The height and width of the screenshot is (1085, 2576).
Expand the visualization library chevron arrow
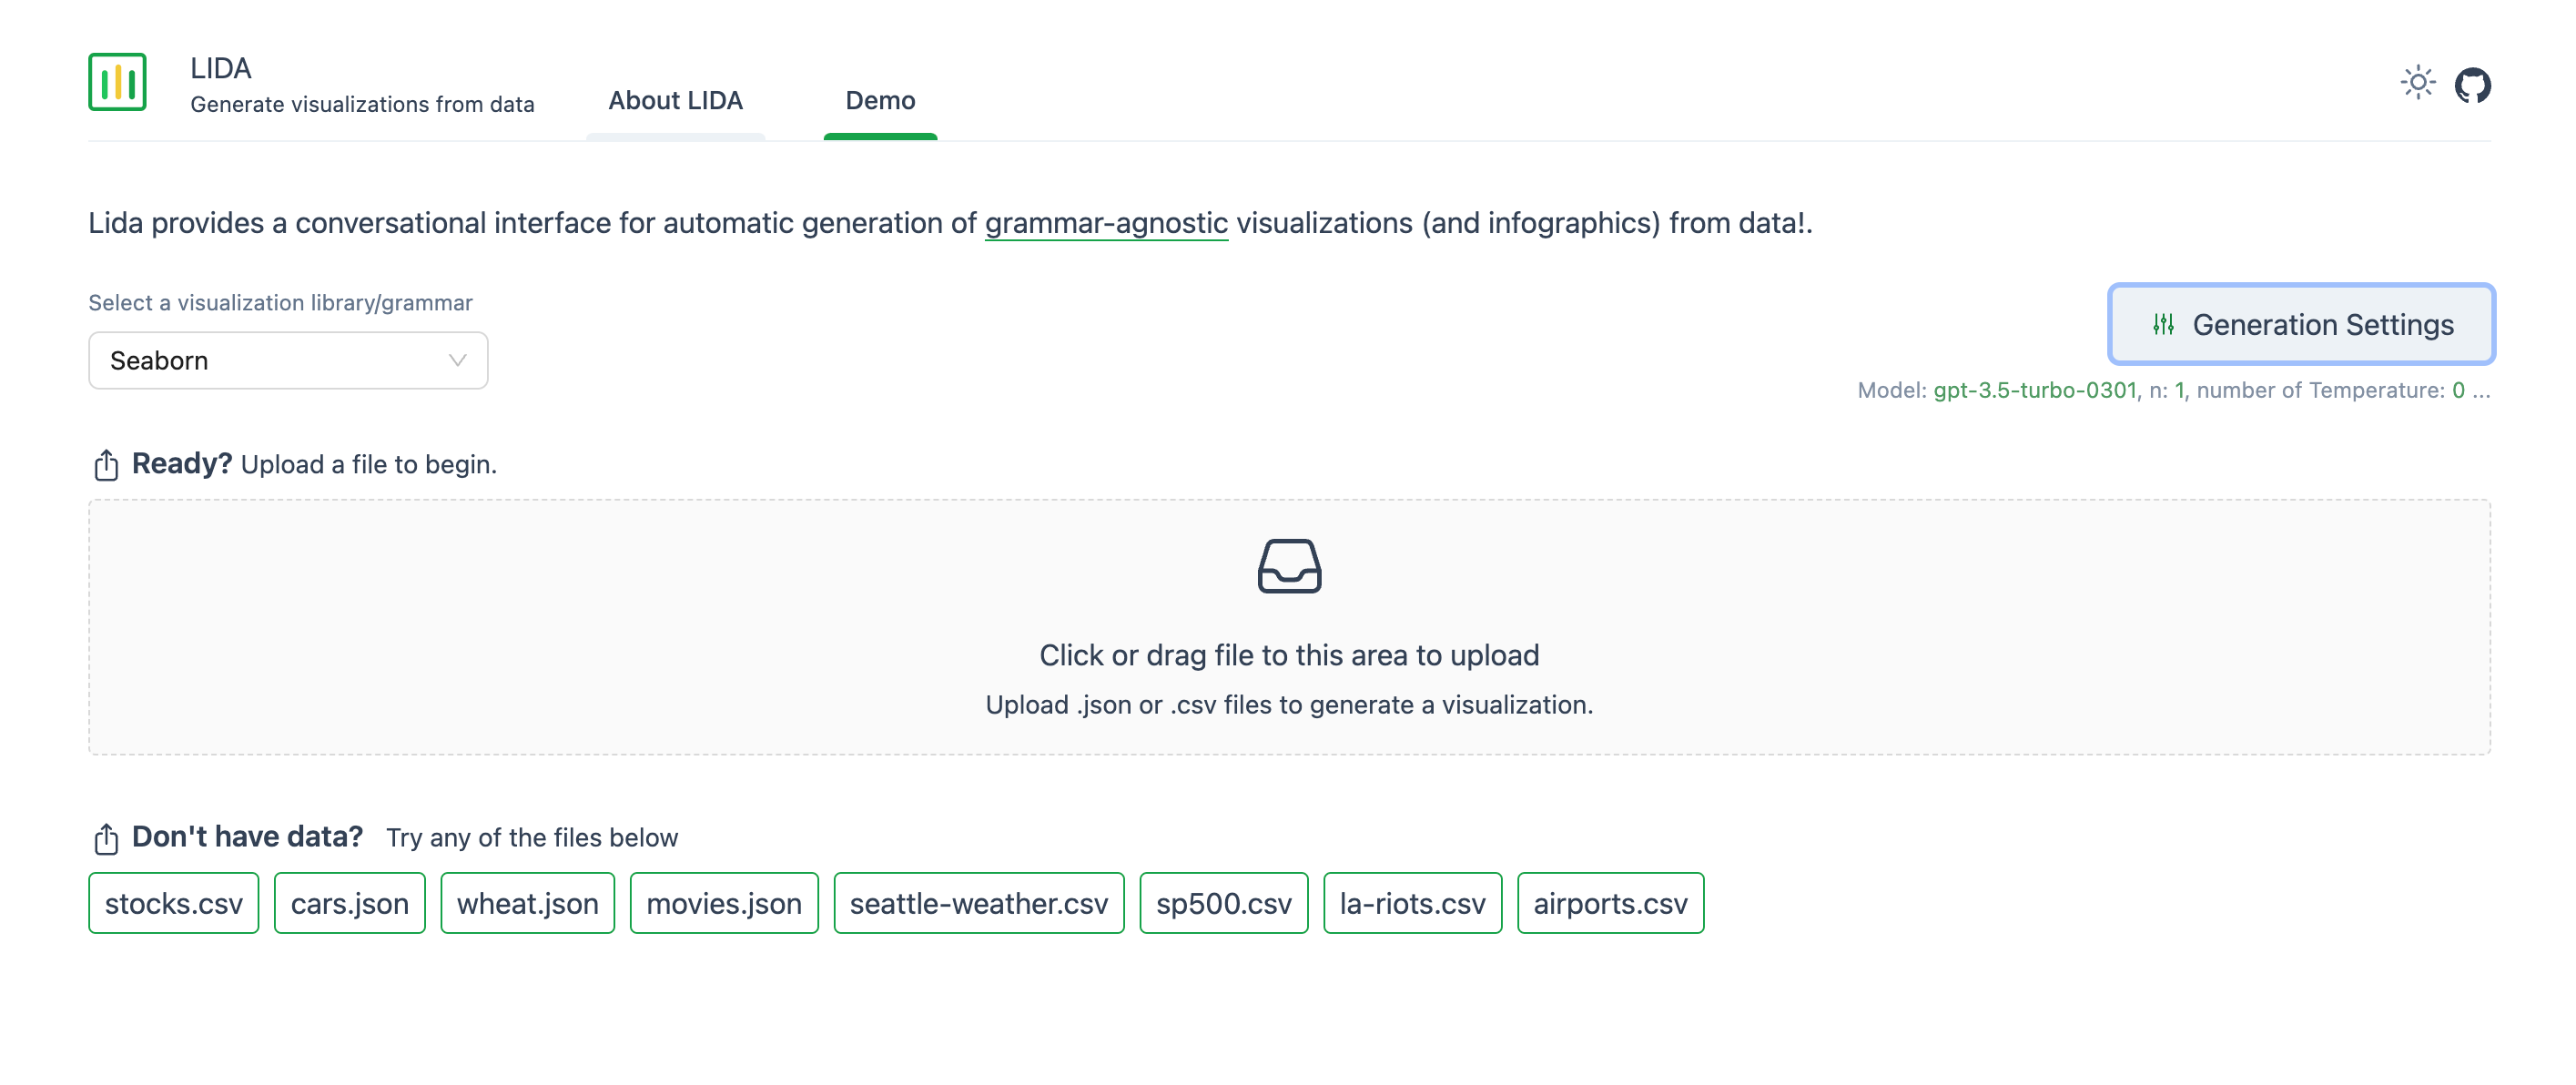click(x=457, y=360)
